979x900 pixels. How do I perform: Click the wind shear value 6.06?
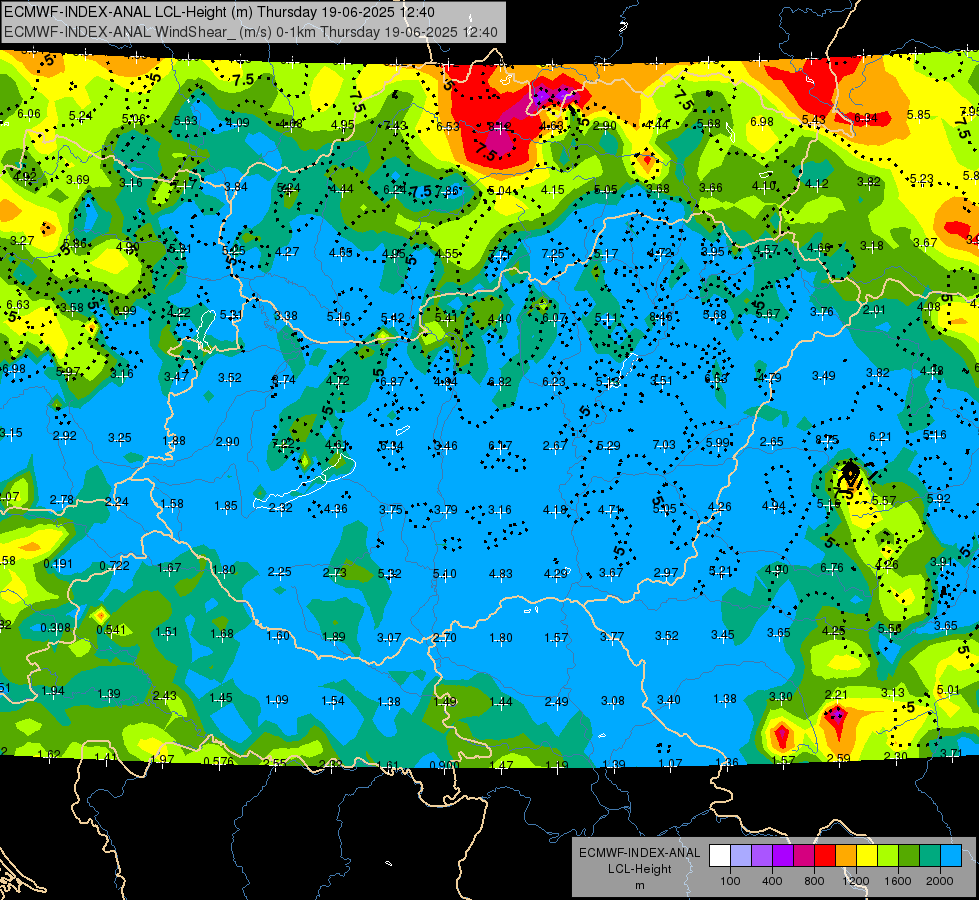29,114
